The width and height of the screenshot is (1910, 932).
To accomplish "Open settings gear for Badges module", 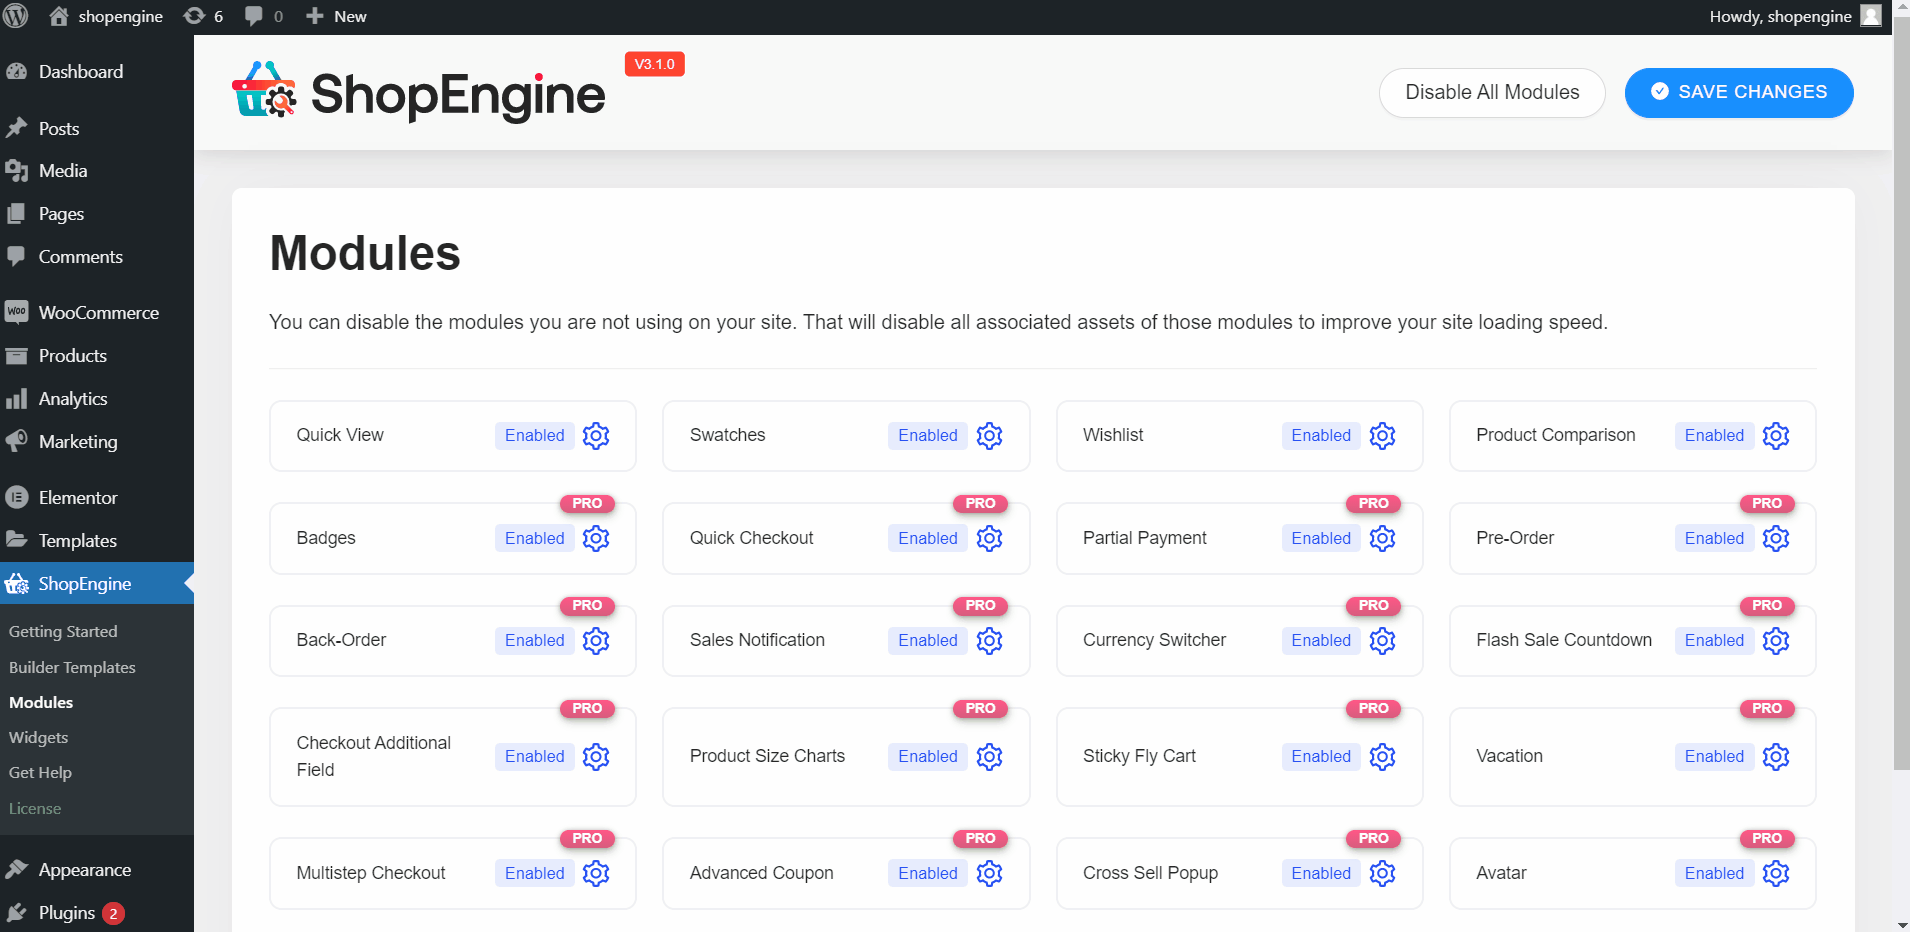I will tap(596, 538).
